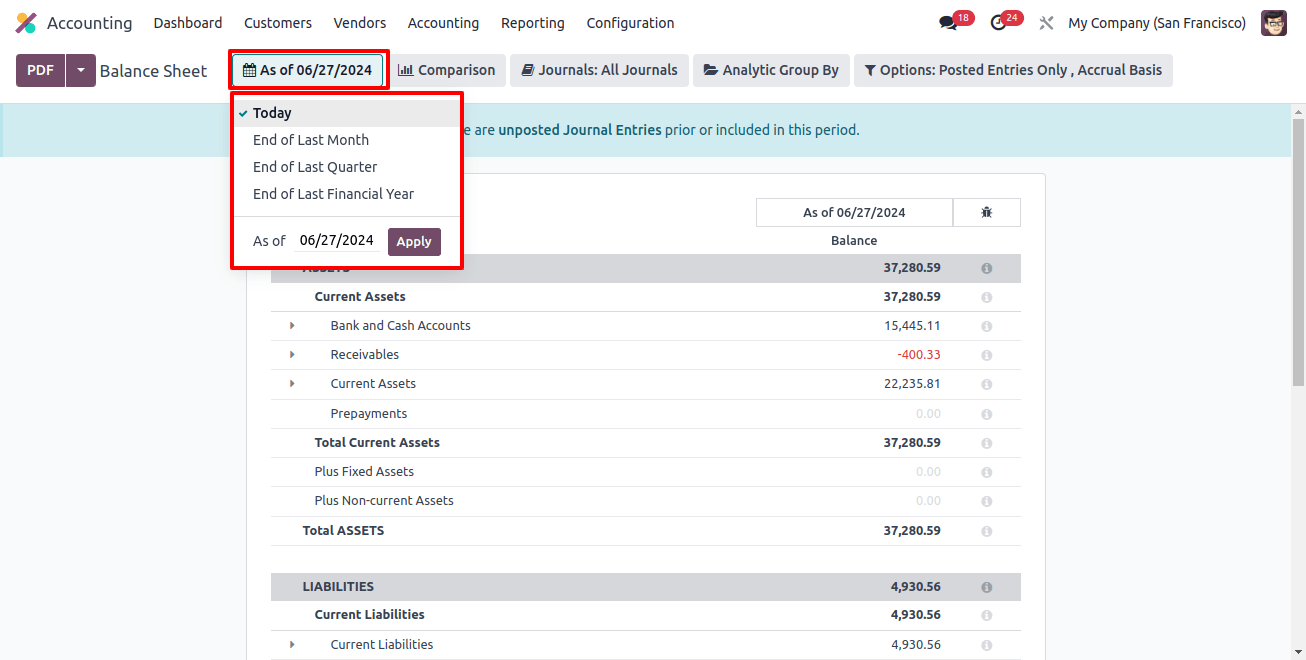Open the Journals: All Journals dropdown

click(599, 70)
